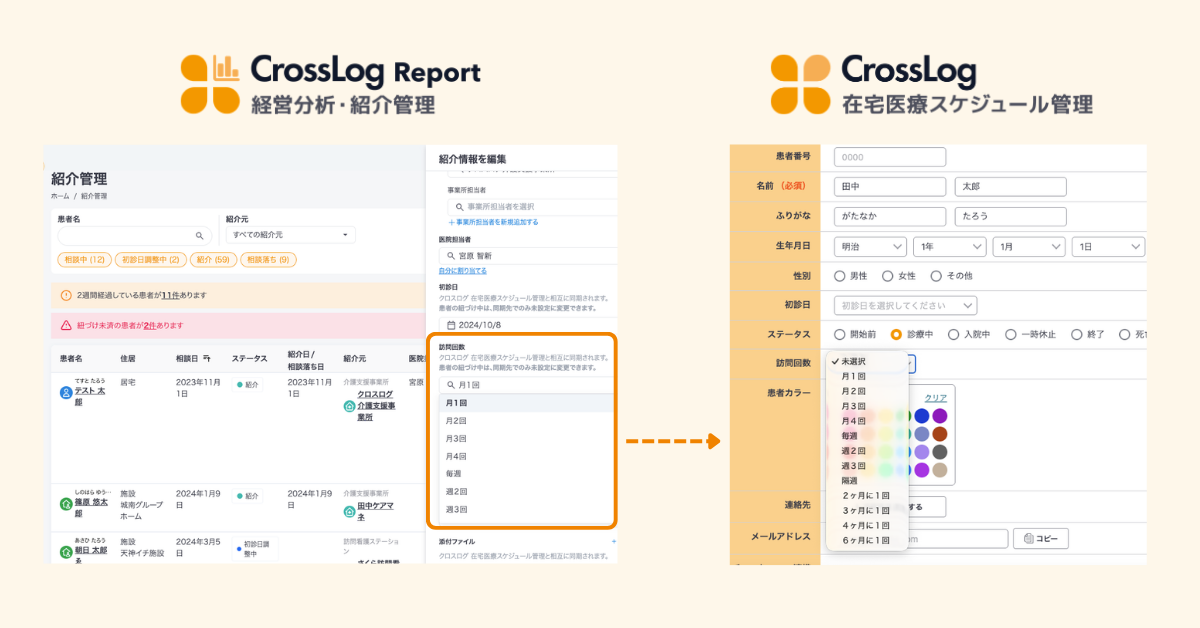This screenshot has width=1200, height=628.
Task: Choose 隔週 in CrossLog schedule visit menu
Action: click(867, 480)
